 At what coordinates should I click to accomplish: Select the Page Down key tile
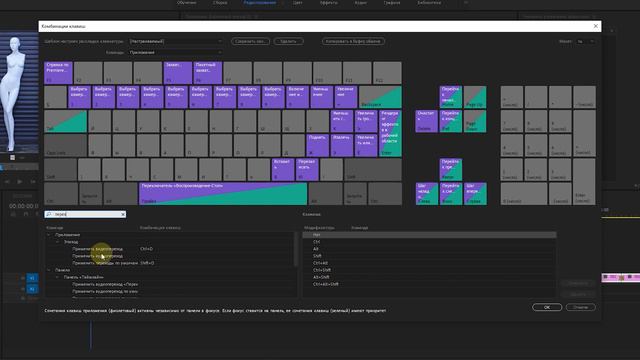tap(475, 121)
